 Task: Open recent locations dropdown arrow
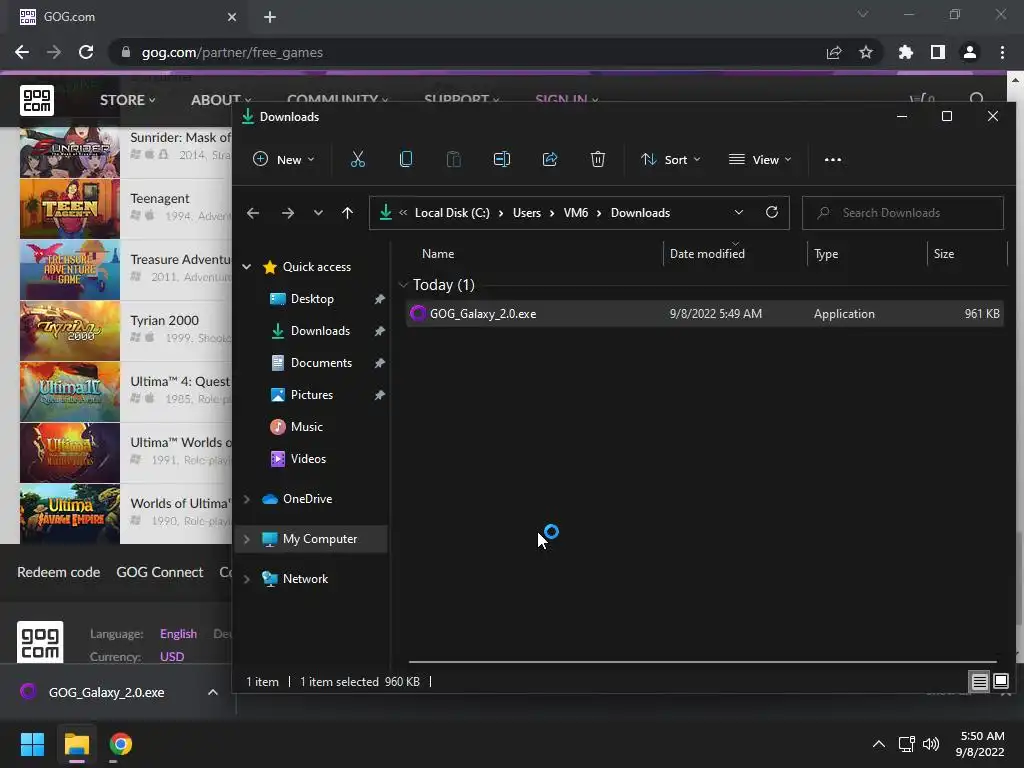[318, 213]
